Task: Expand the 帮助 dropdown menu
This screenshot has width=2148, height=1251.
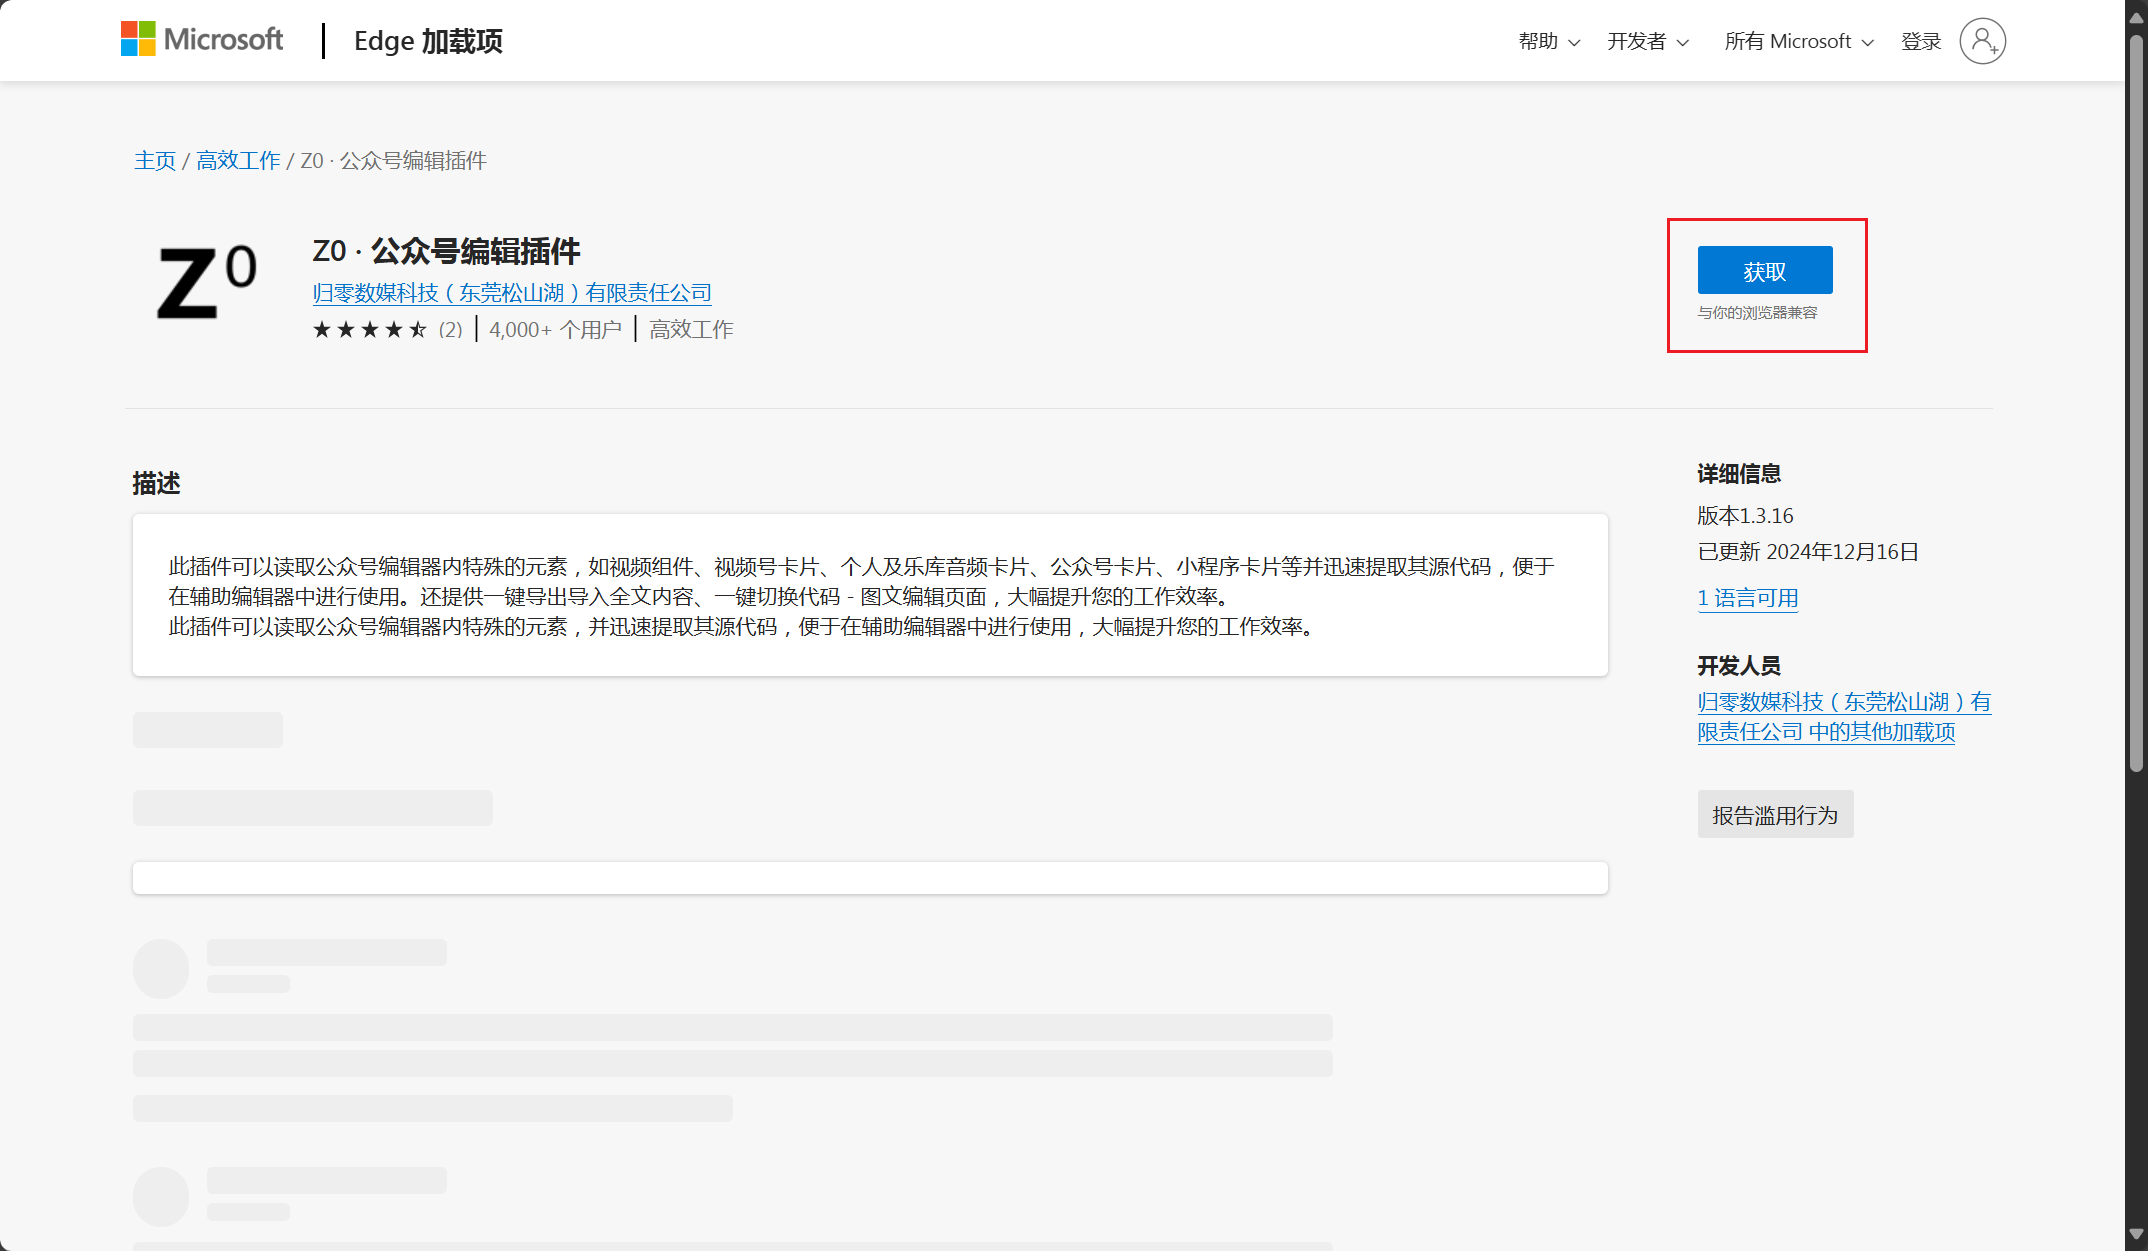Action: 1549,41
